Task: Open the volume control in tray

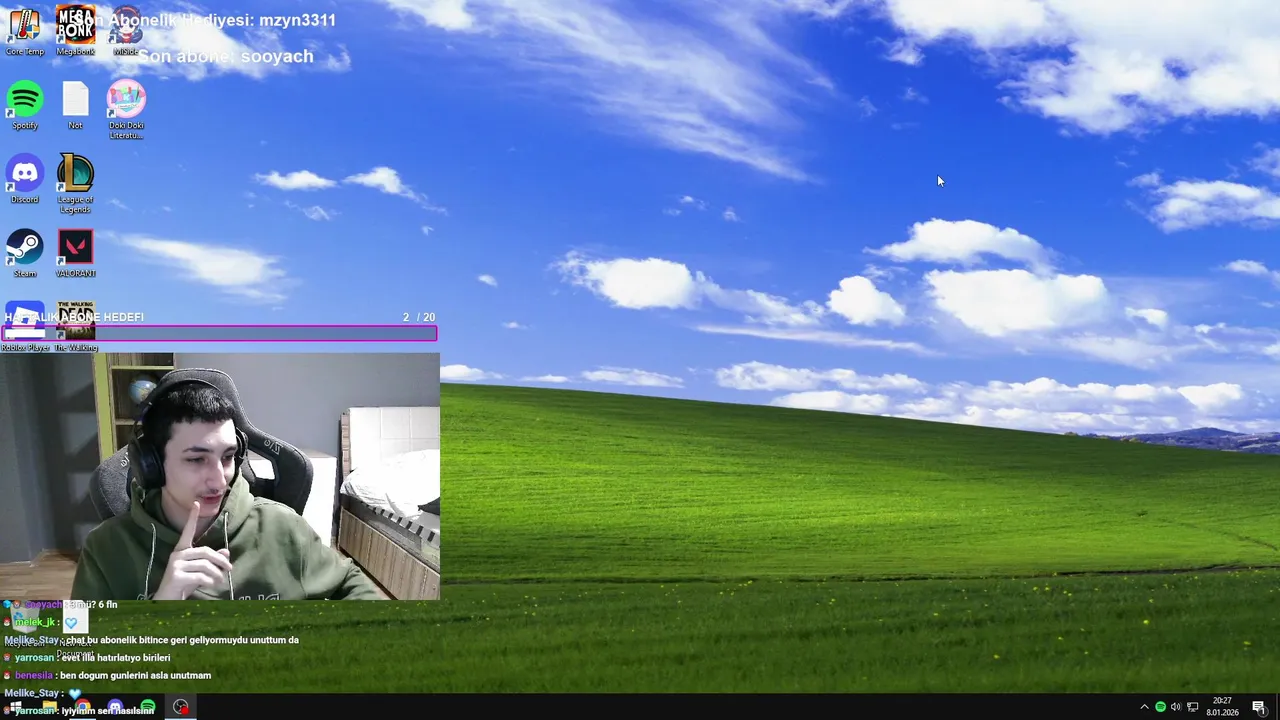Action: click(x=1176, y=707)
